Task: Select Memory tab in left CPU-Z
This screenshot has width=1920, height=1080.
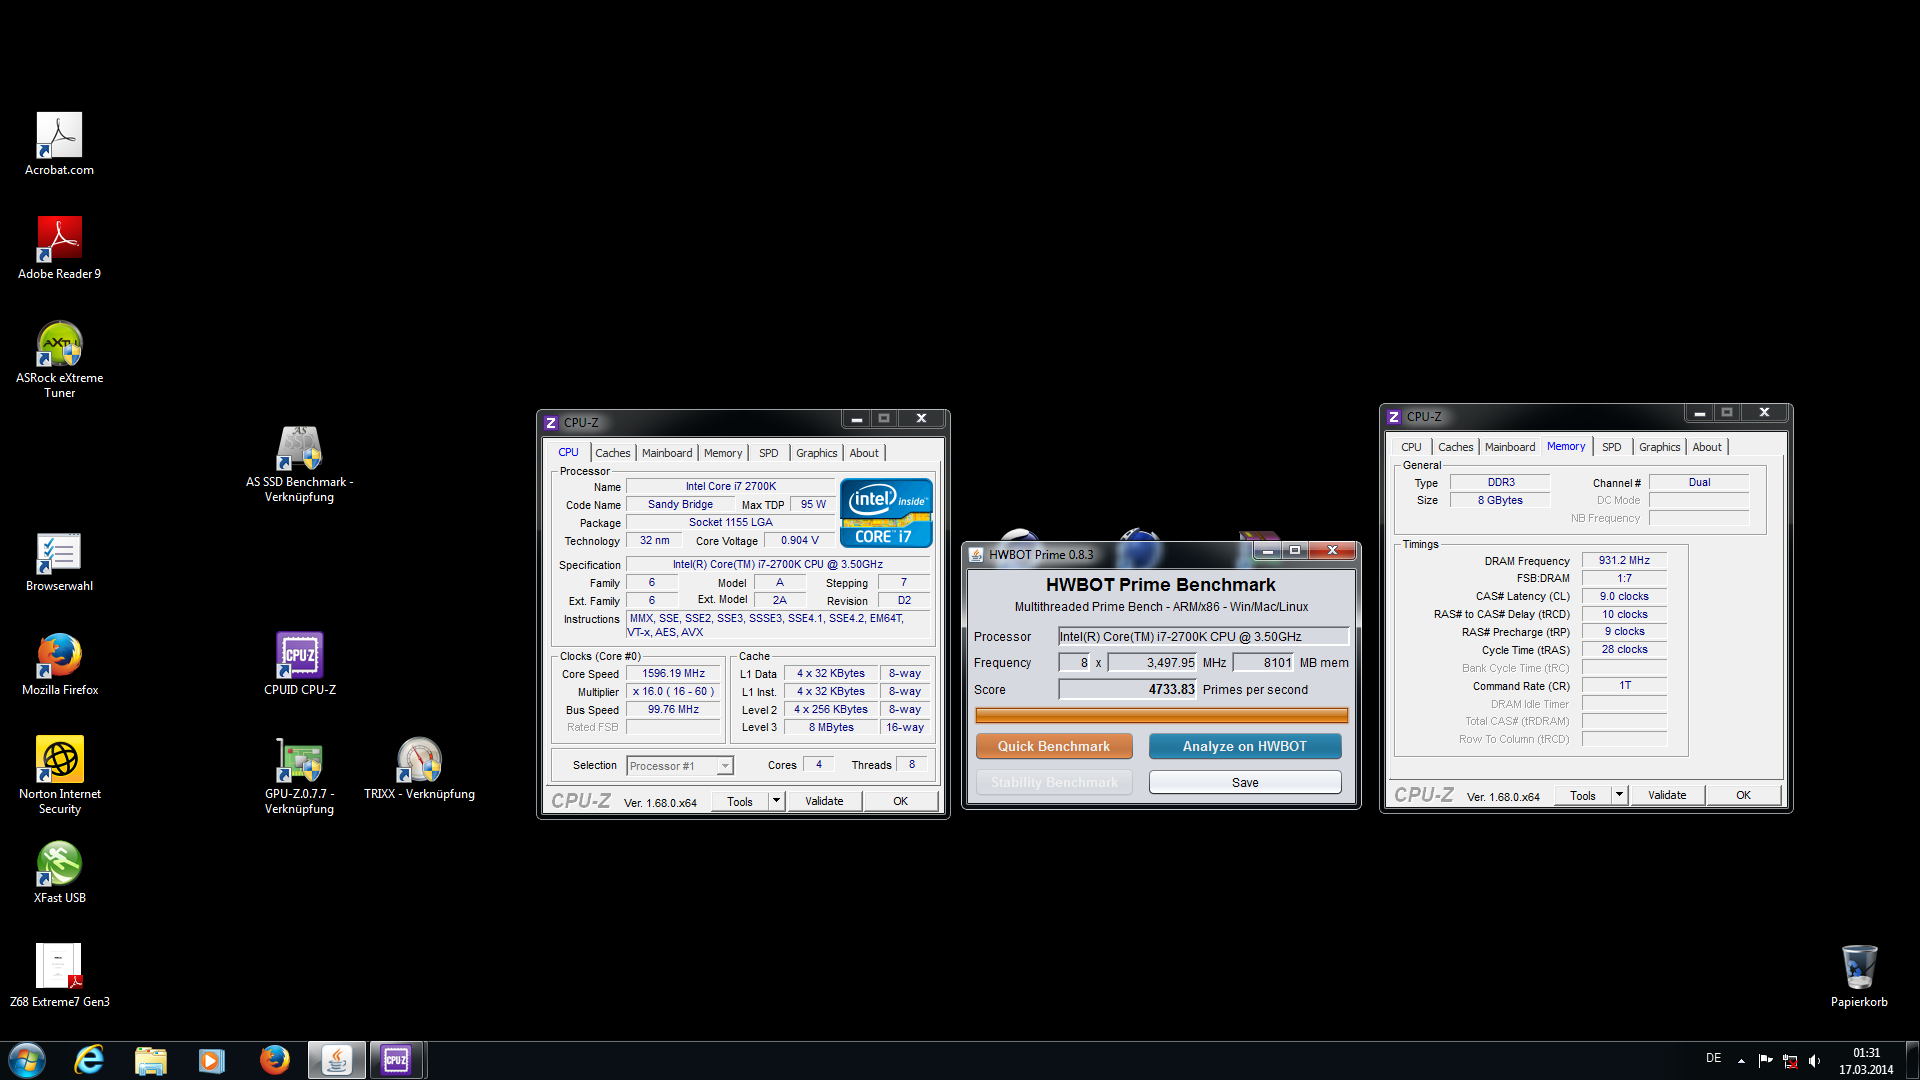Action: (x=723, y=453)
